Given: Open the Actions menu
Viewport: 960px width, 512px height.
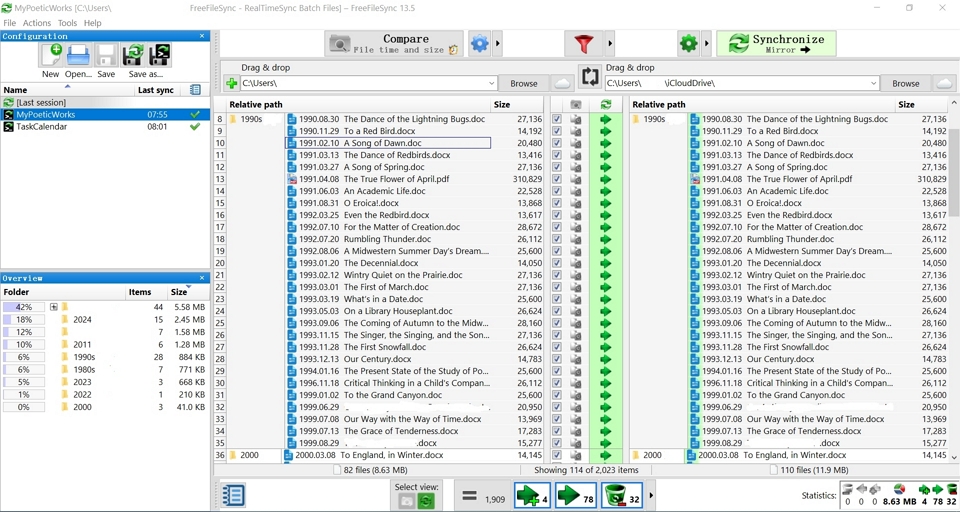Looking at the screenshot, I should (x=37, y=23).
